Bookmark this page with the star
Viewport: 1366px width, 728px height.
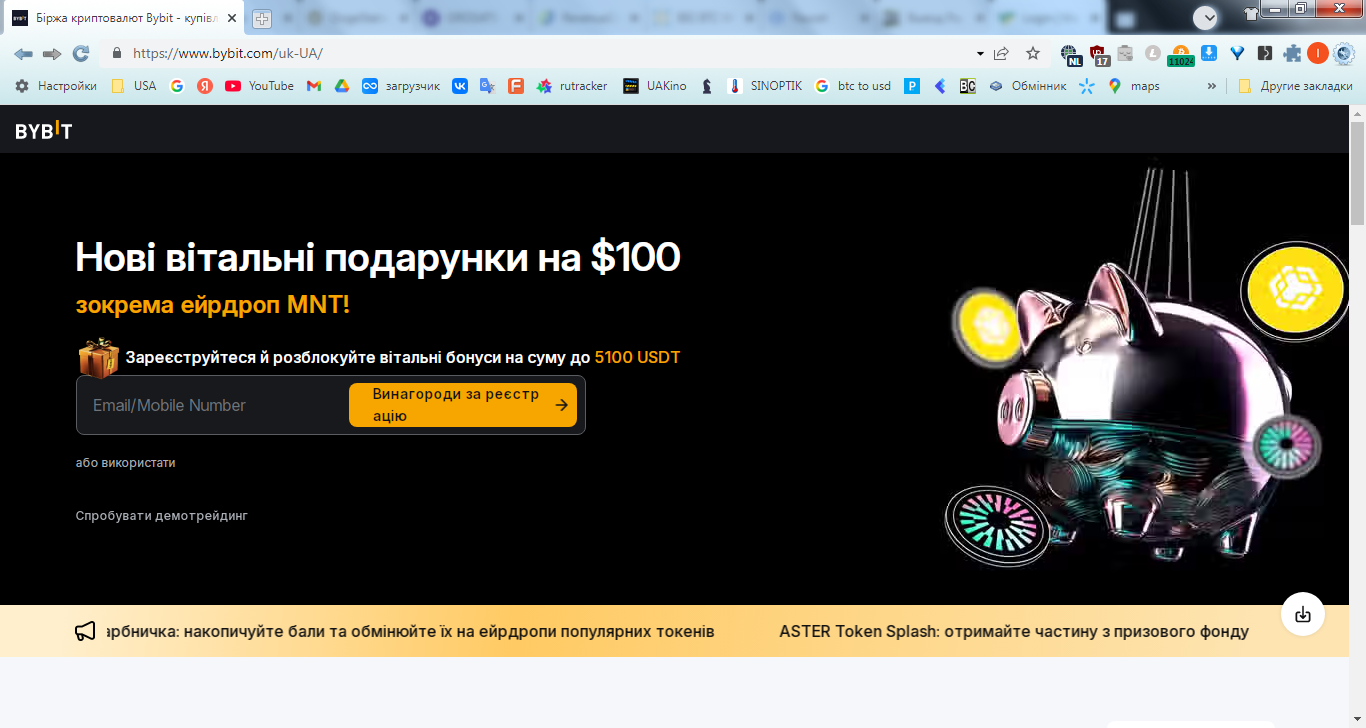1033,54
